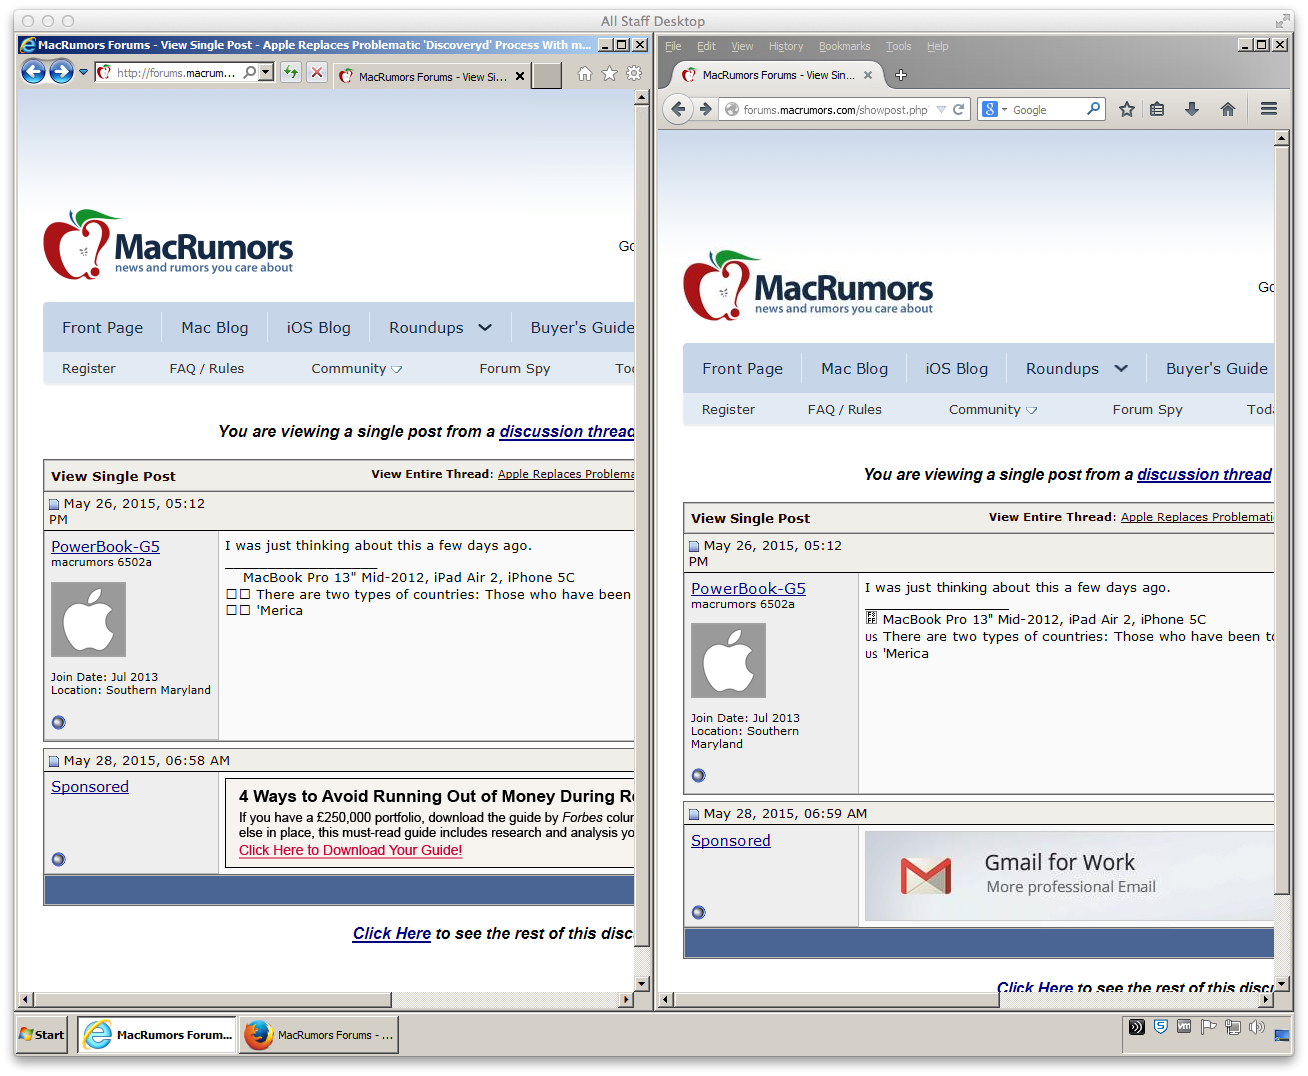
Task: Open the gear Tools menu in Internet Explorer
Action: point(634,73)
